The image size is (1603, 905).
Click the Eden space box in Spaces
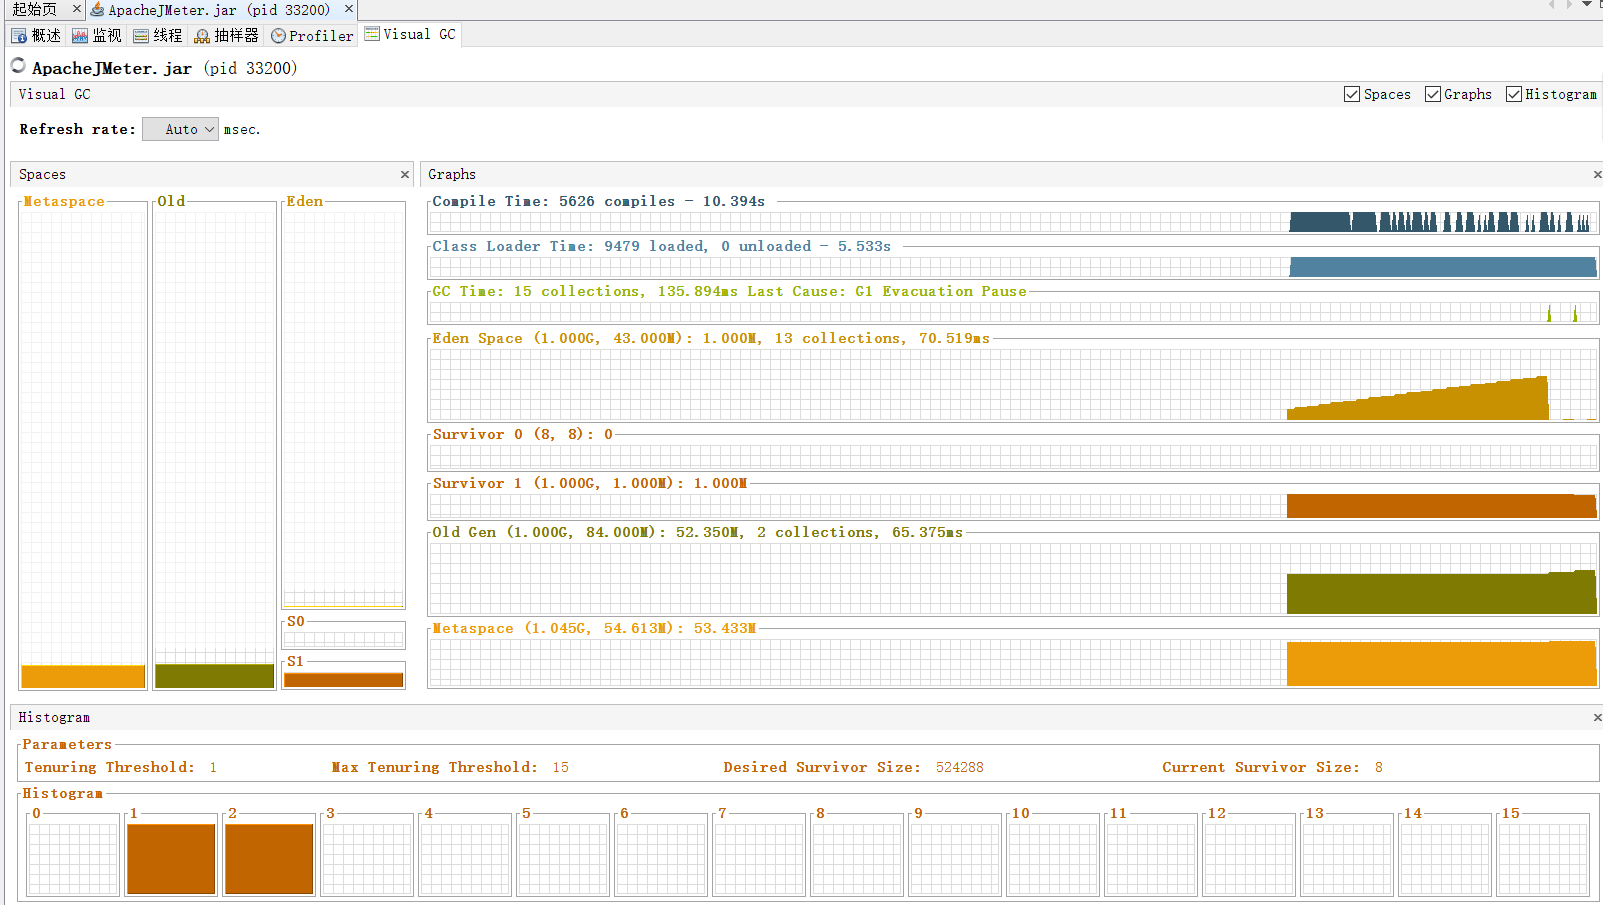[343, 407]
